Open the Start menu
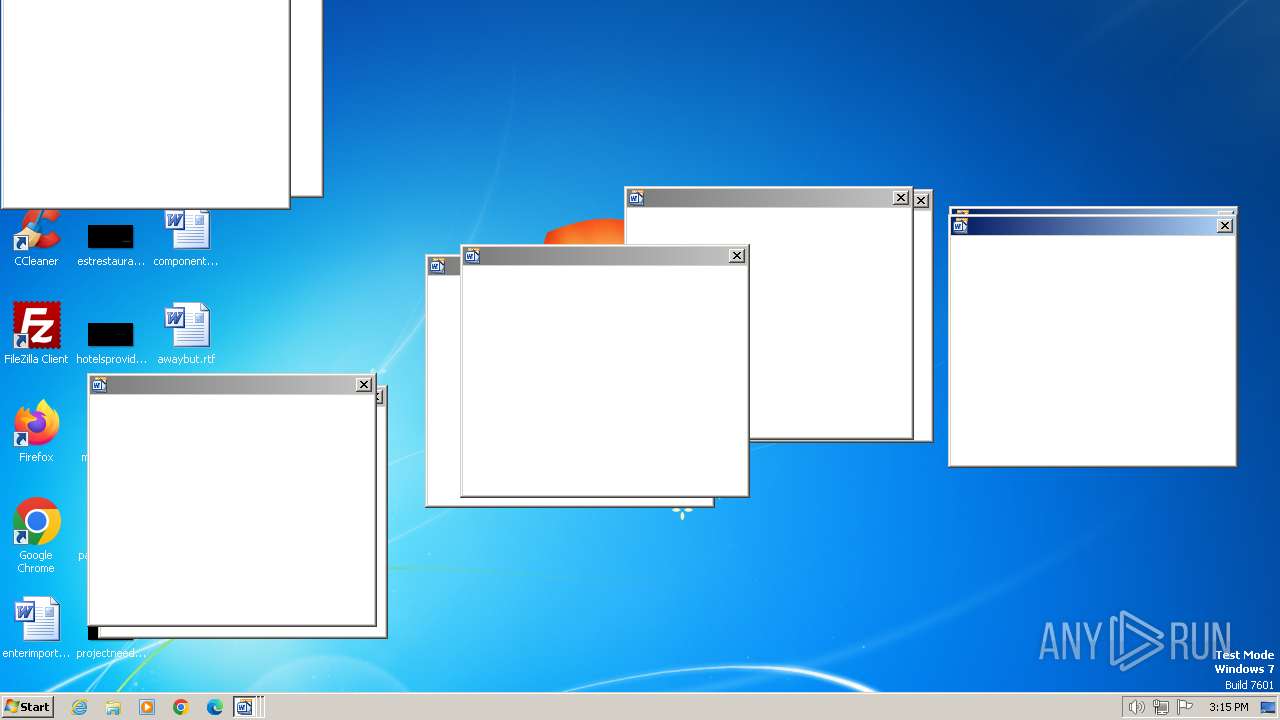Image resolution: width=1280 pixels, height=720 pixels. pyautogui.click(x=27, y=707)
